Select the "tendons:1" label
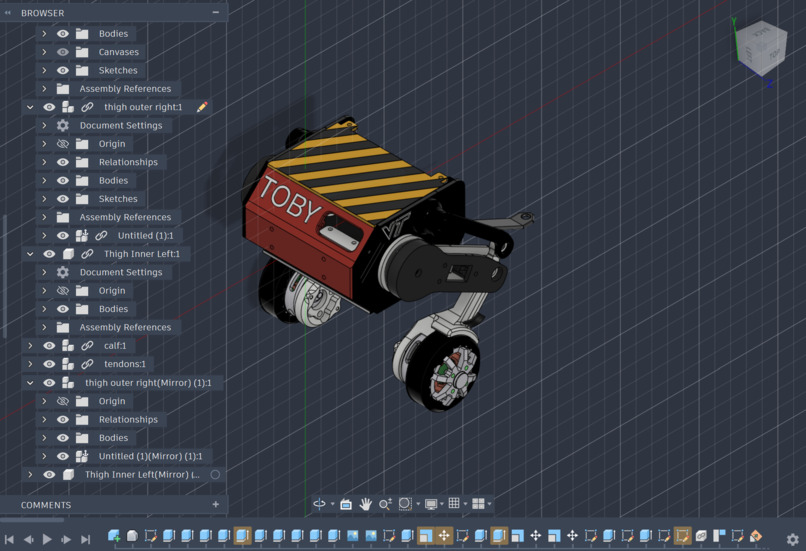This screenshot has height=551, width=806. [x=125, y=364]
